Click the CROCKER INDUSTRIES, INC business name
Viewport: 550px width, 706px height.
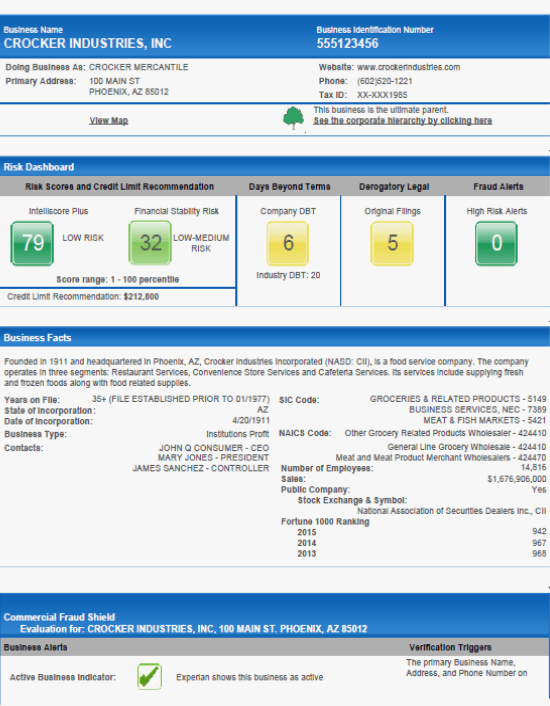coord(88,43)
